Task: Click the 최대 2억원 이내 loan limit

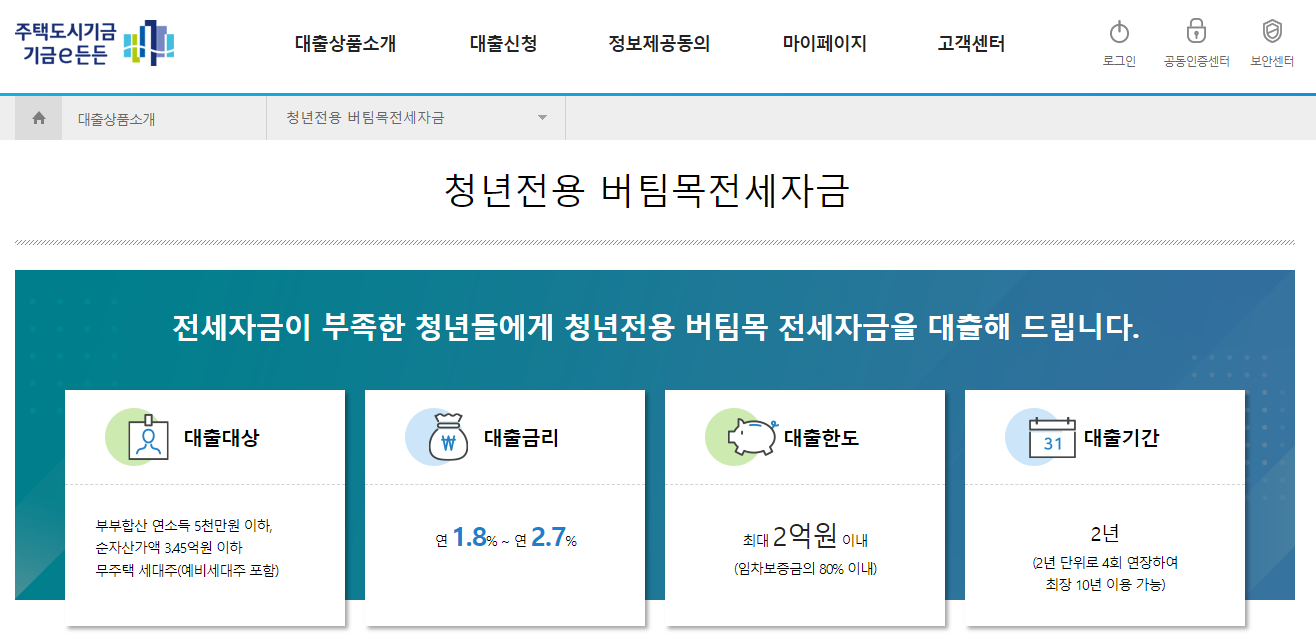Action: (805, 538)
